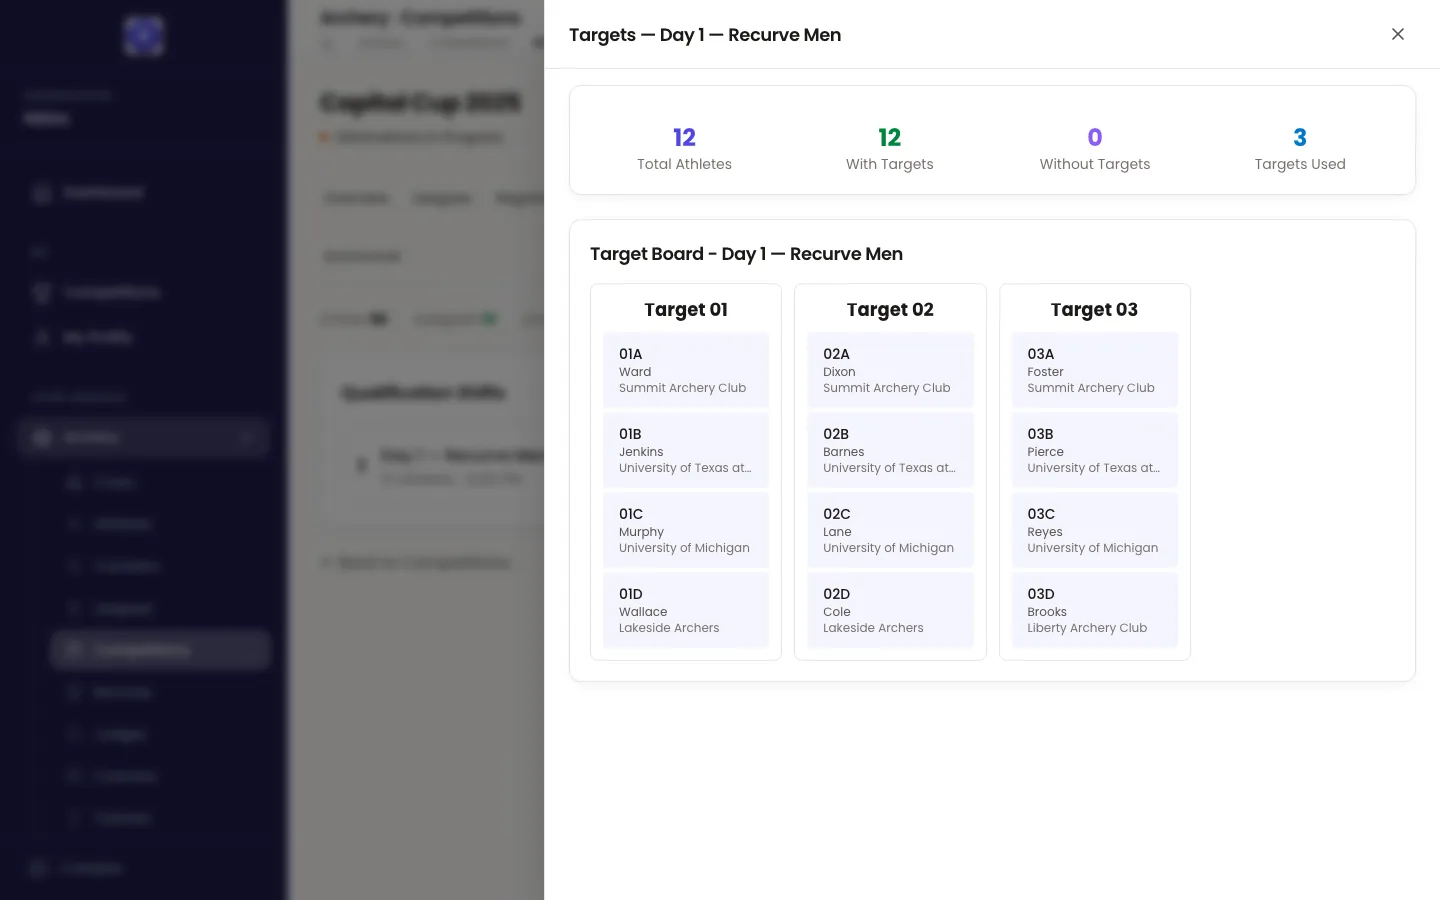Pick slot 01C assigned to Murphy

(686, 530)
